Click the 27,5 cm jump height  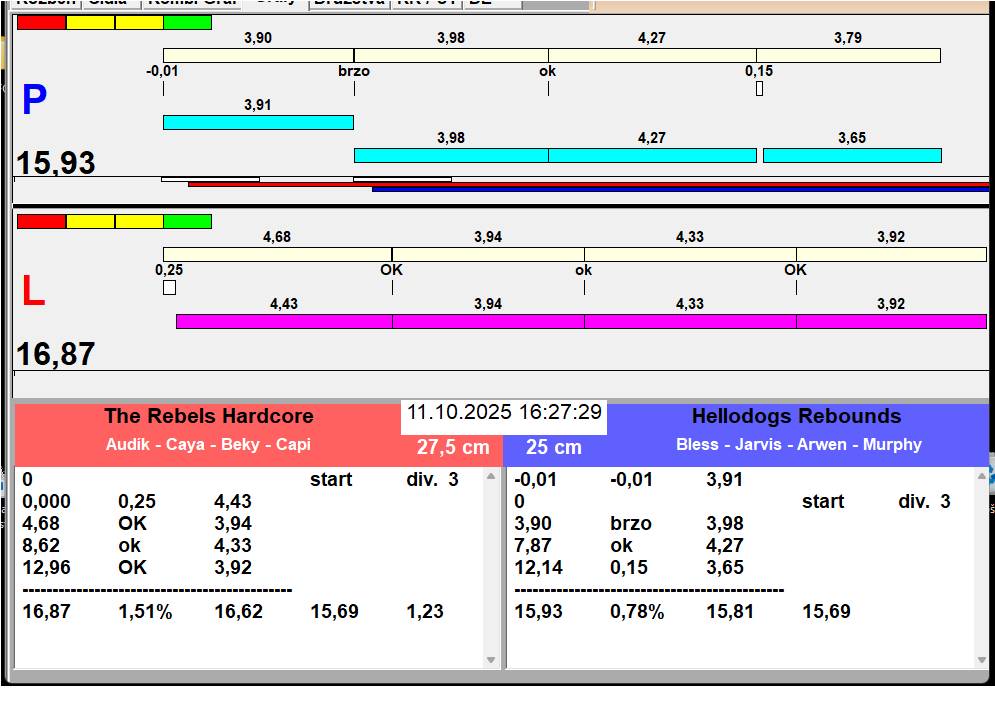point(453,447)
